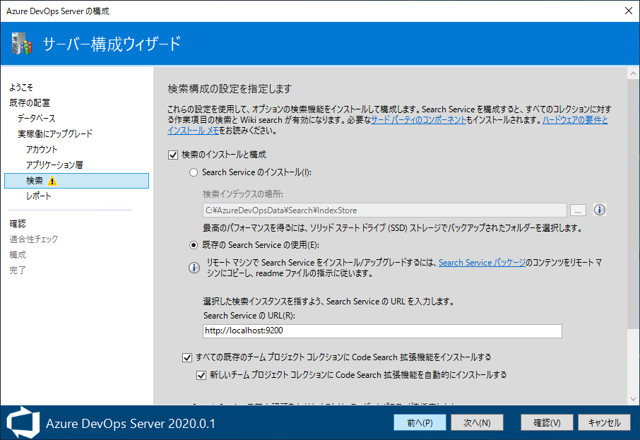
Task: Click 完了 step in sidebar
Action: (18, 270)
